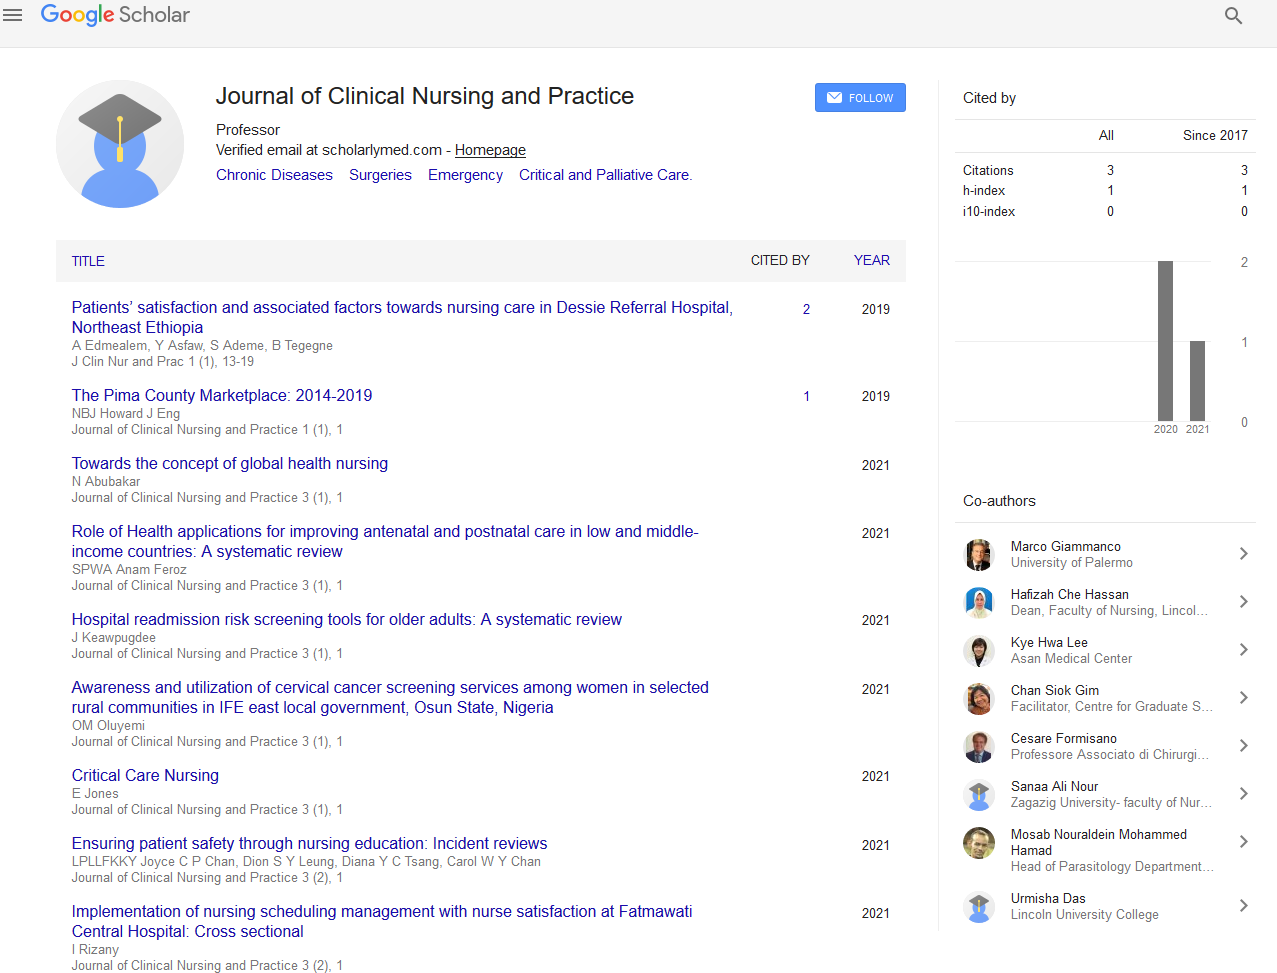Expand Cesare Formisano co-author chevron
Screen dimensions: 1277x973
pos(1243,746)
